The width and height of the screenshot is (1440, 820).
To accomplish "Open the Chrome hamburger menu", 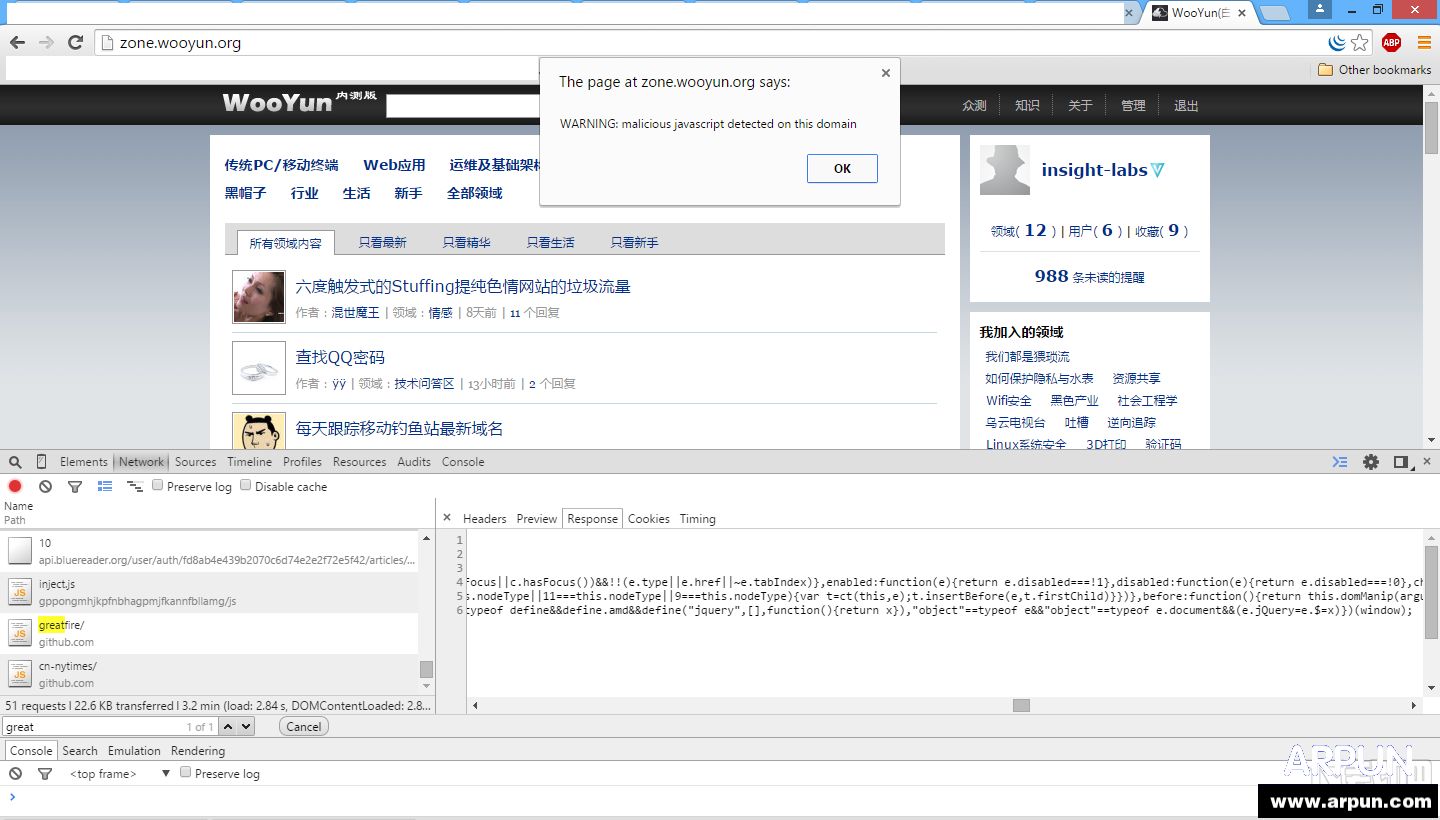I will (x=1424, y=42).
